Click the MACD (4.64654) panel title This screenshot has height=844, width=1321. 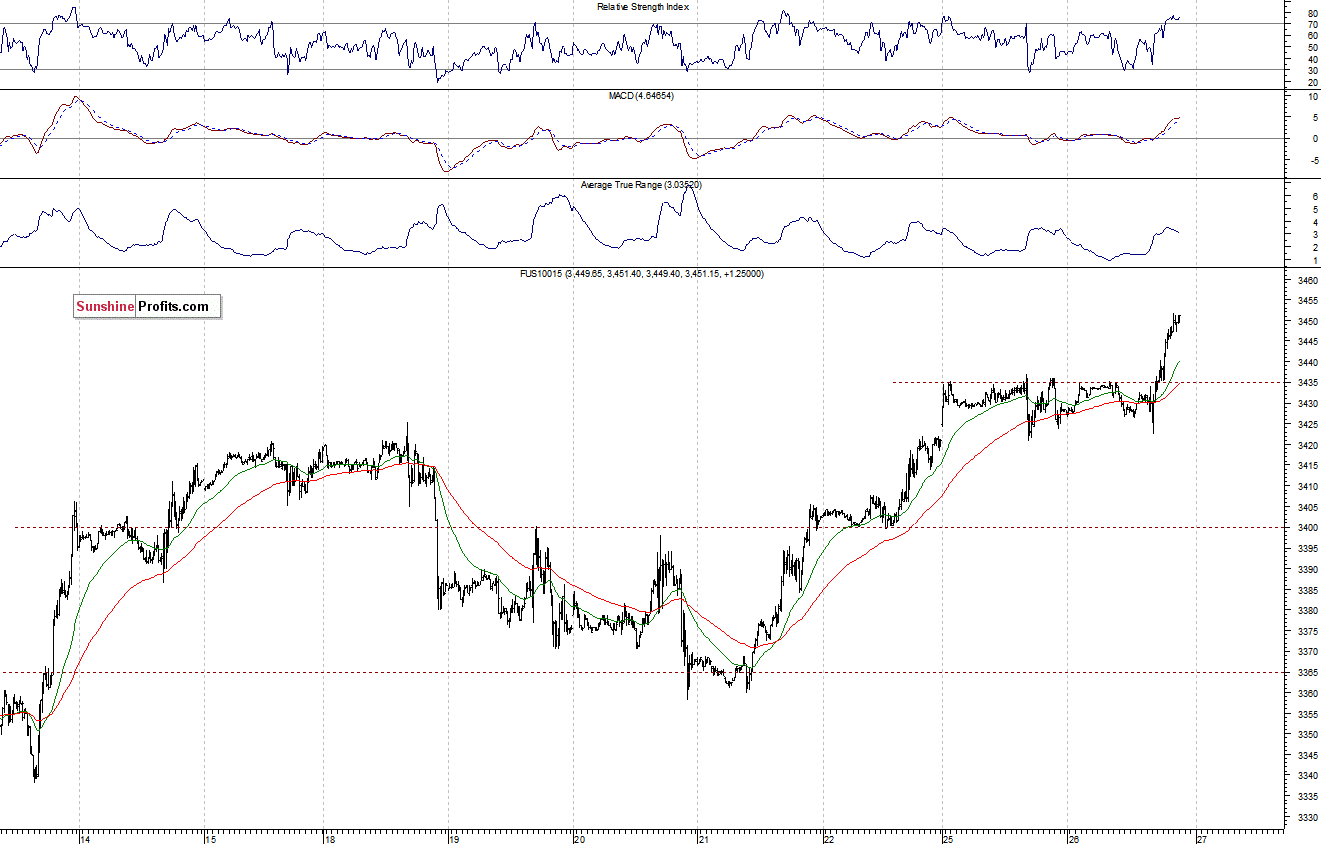pos(643,95)
